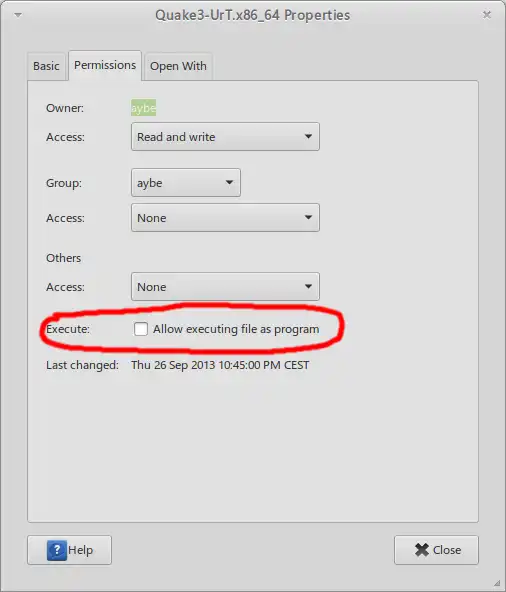Click the Quake3-UrT.x86_64 Properties title bar

(253, 15)
